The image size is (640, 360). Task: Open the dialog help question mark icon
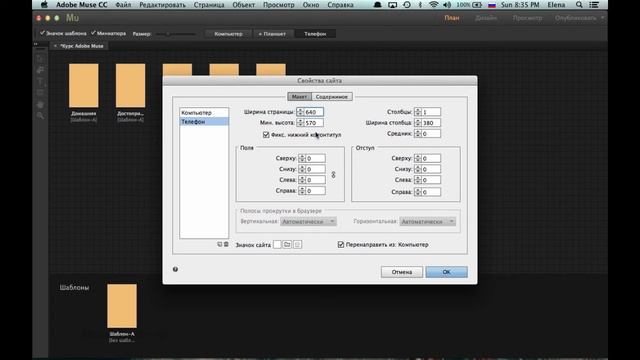pyautogui.click(x=176, y=269)
